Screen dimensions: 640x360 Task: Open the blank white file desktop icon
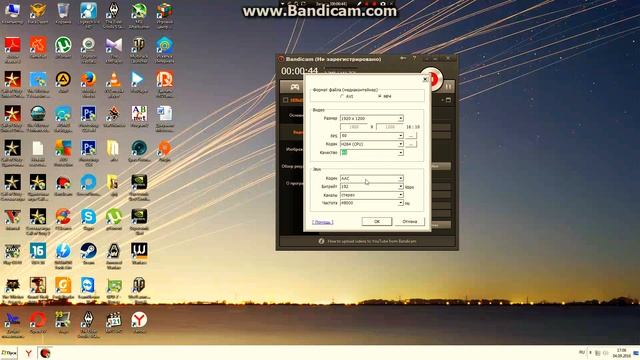tap(38, 152)
